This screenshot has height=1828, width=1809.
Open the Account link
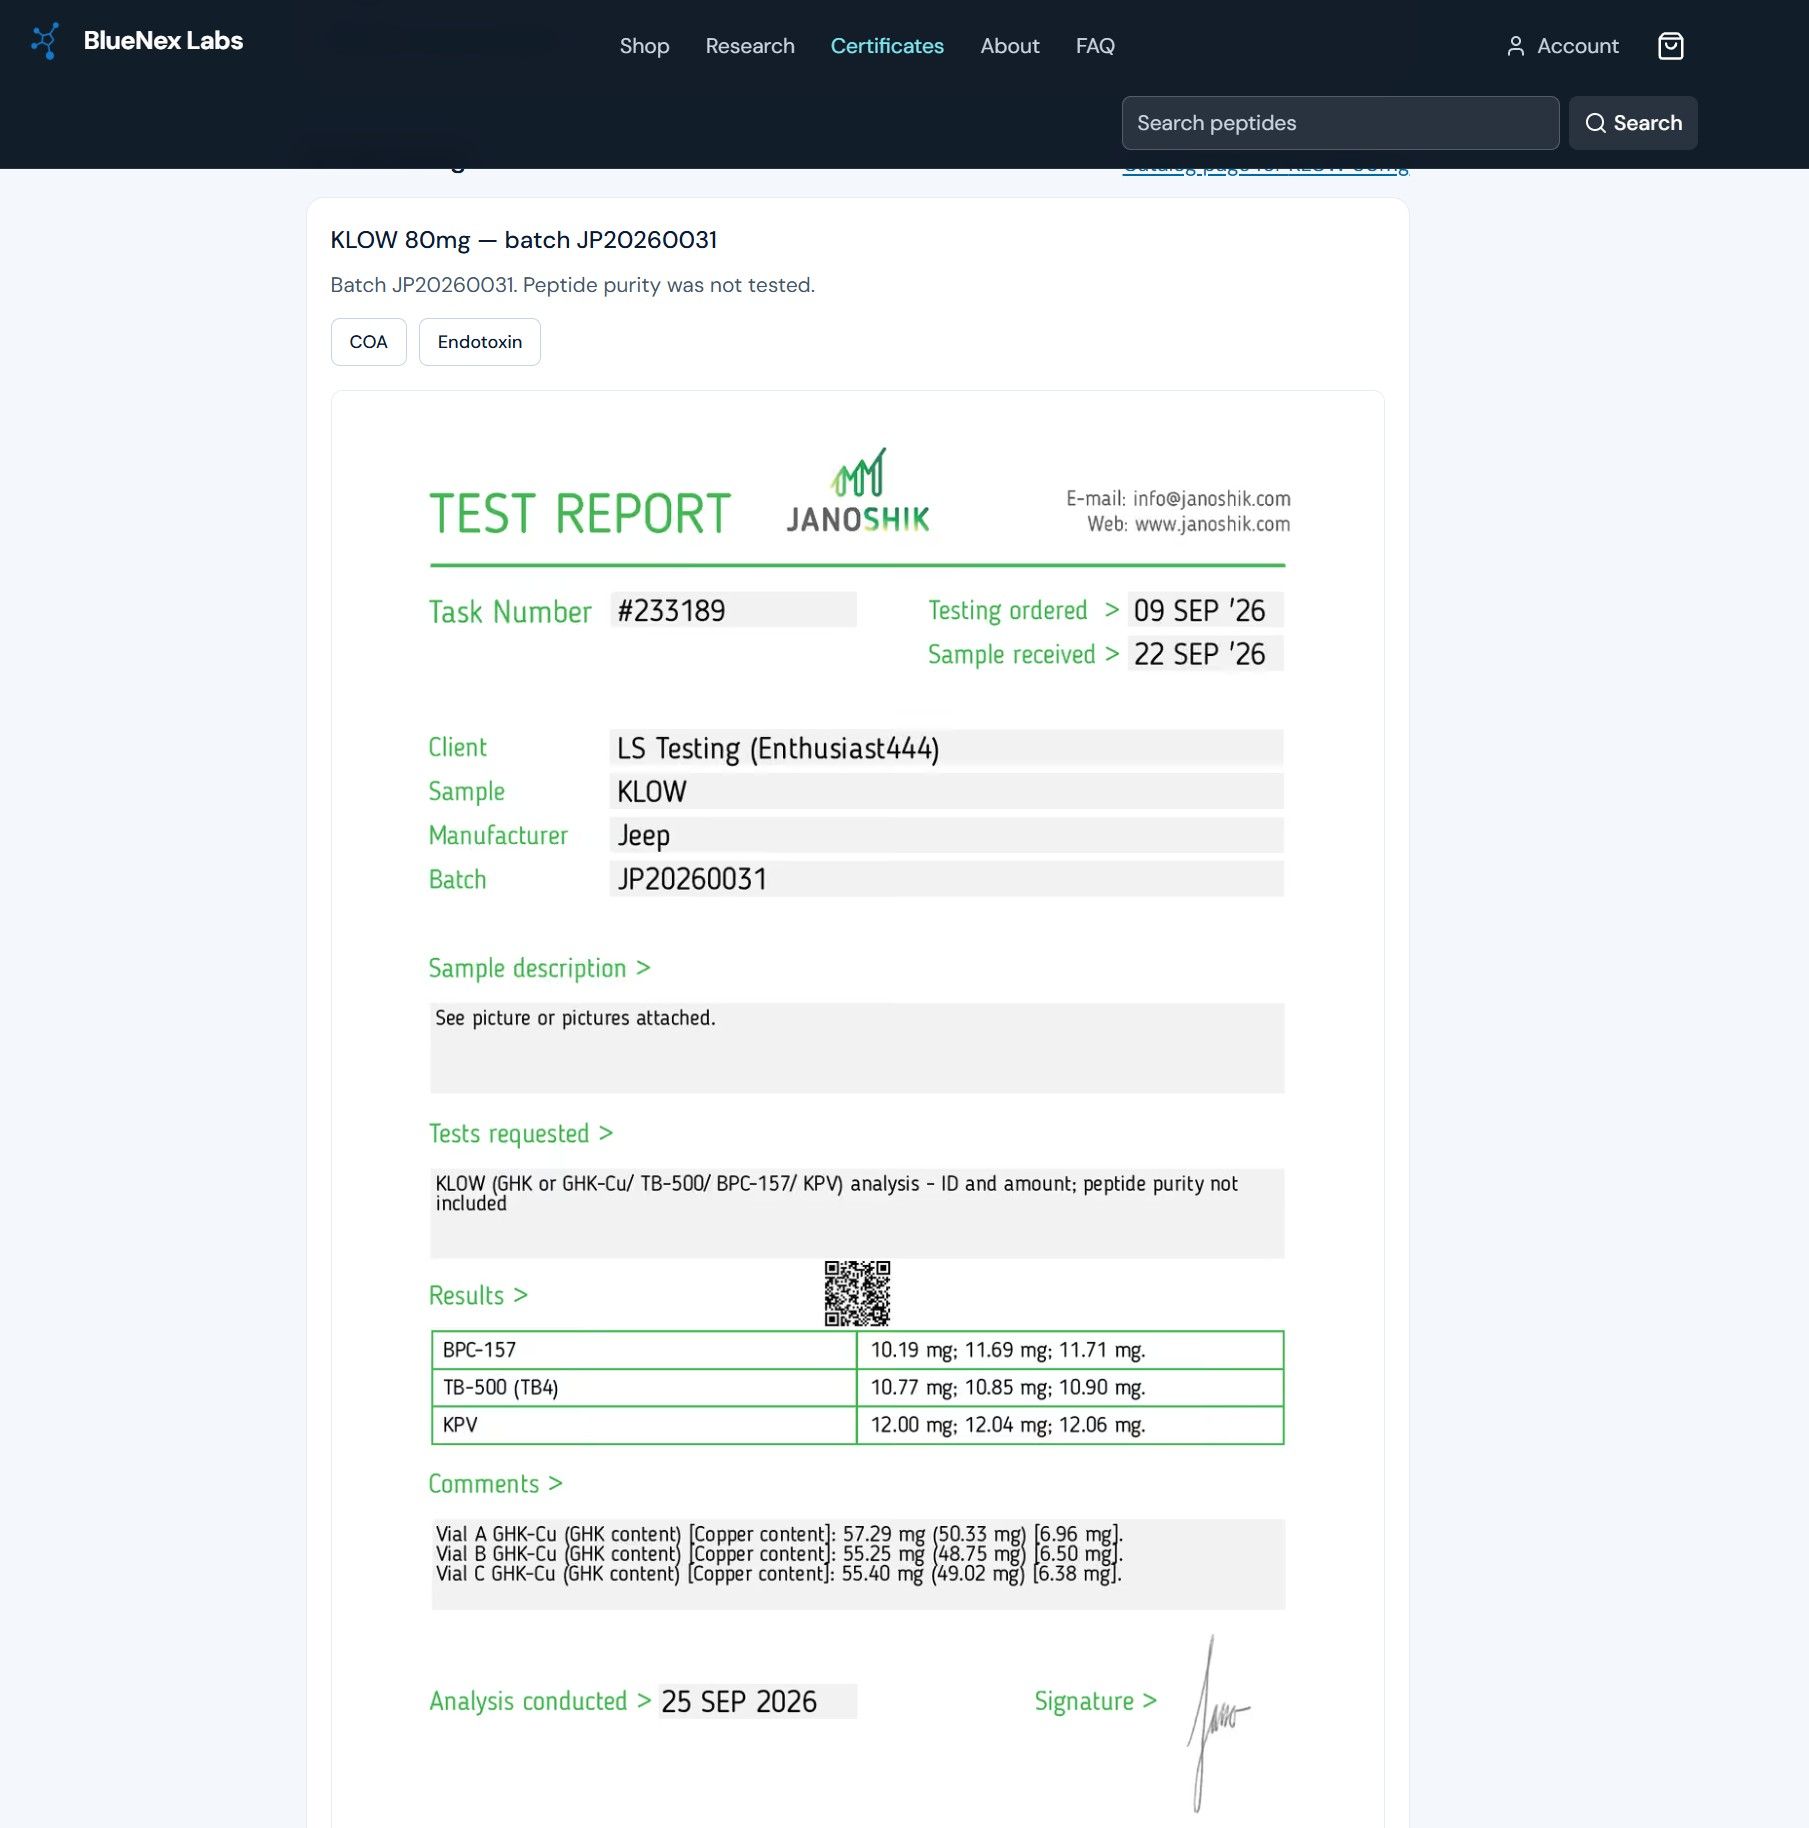[x=1562, y=46]
